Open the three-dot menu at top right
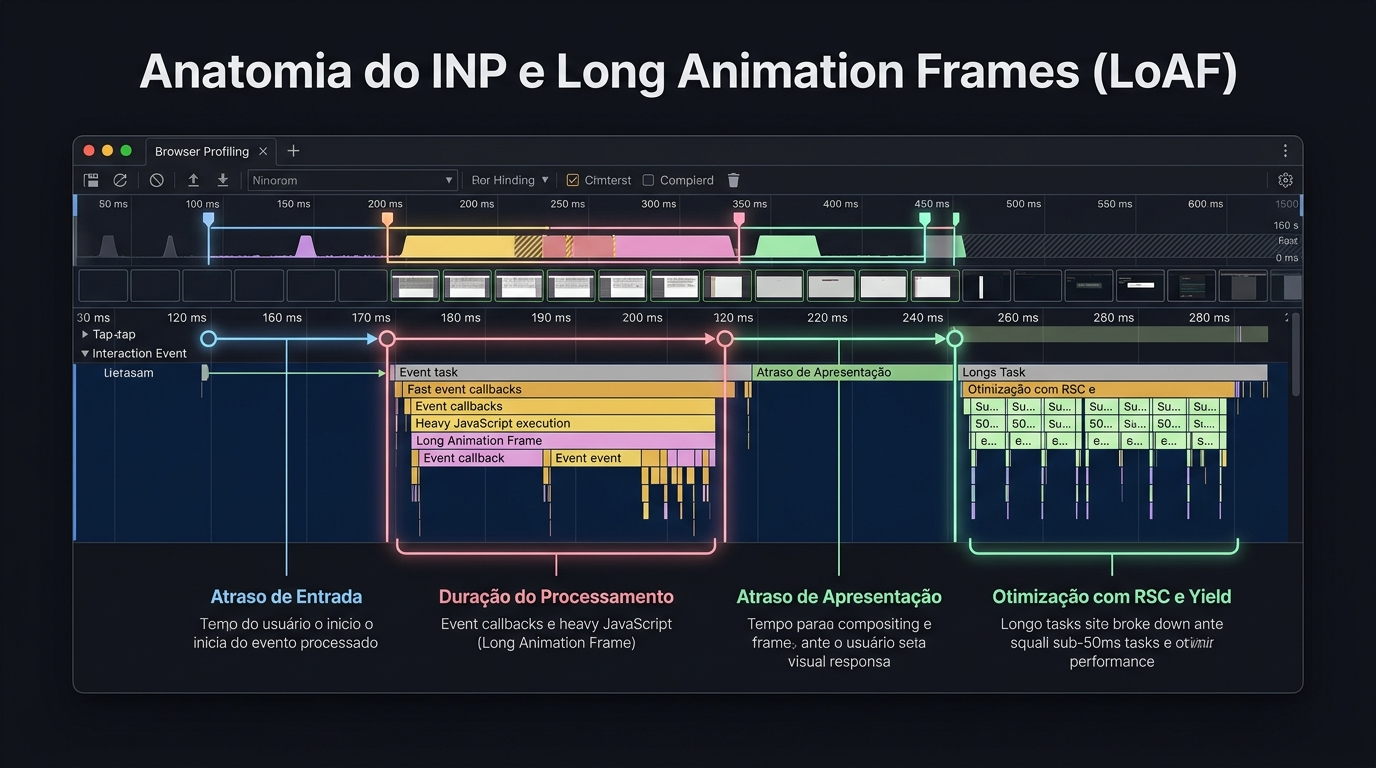This screenshot has height=768, width=1376. [1285, 151]
